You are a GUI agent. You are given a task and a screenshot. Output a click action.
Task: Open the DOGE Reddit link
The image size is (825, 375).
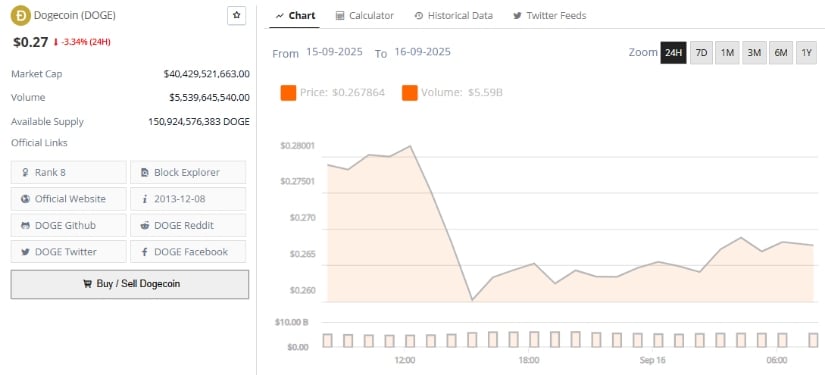coord(188,225)
